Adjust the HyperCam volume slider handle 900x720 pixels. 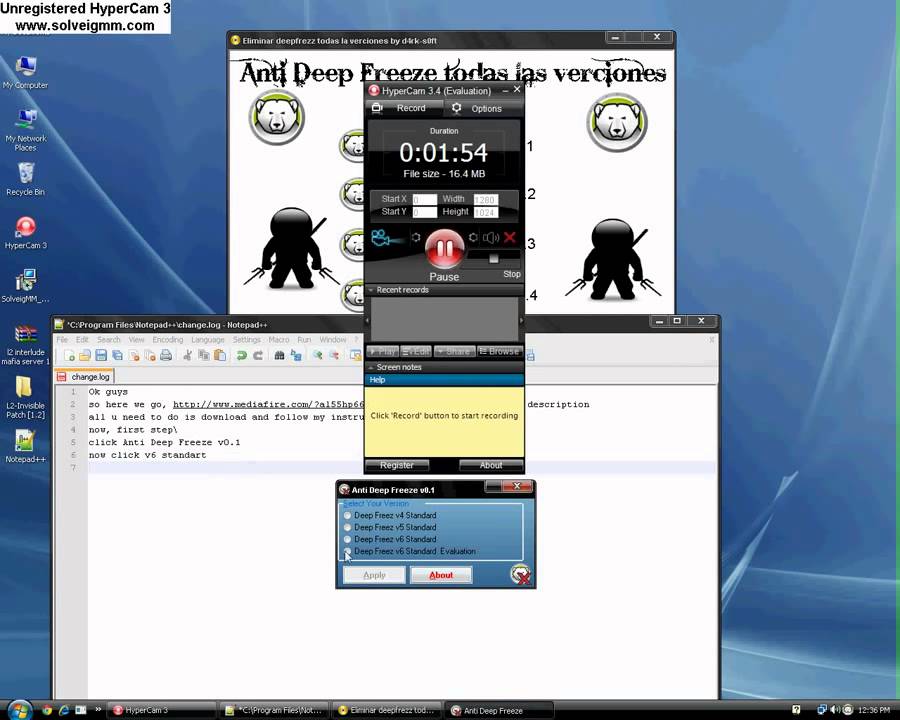pyautogui.click(x=494, y=258)
